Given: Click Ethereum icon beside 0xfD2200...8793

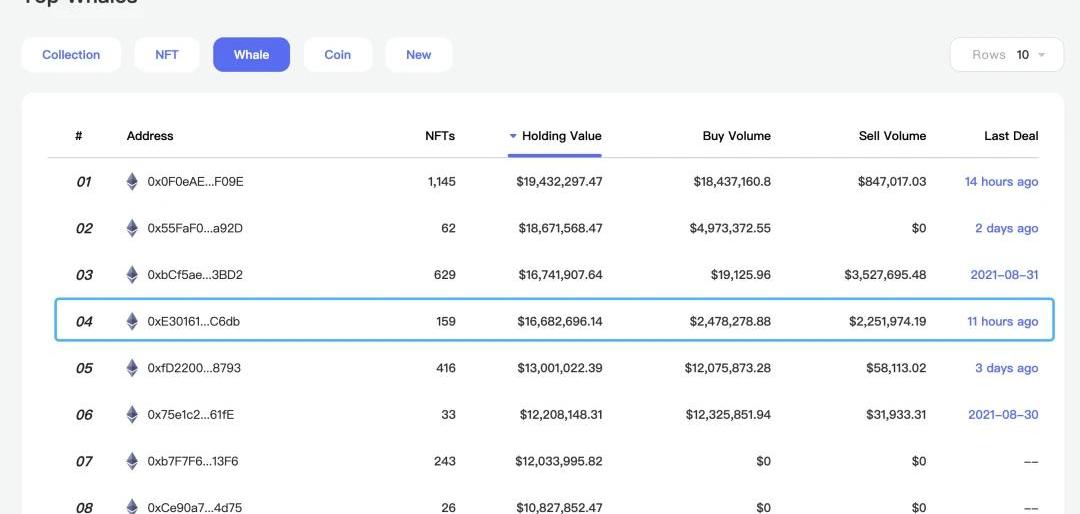Looking at the screenshot, I should pyautogui.click(x=132, y=368).
